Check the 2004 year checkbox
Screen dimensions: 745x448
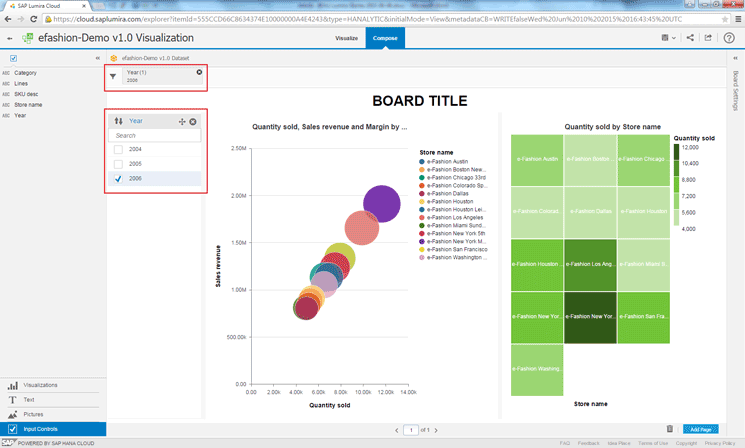[x=119, y=148]
